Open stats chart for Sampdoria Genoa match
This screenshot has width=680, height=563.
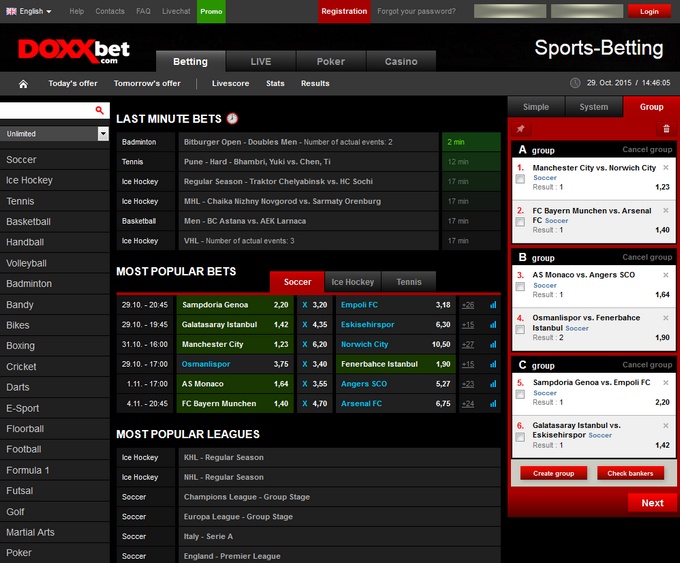click(x=493, y=305)
